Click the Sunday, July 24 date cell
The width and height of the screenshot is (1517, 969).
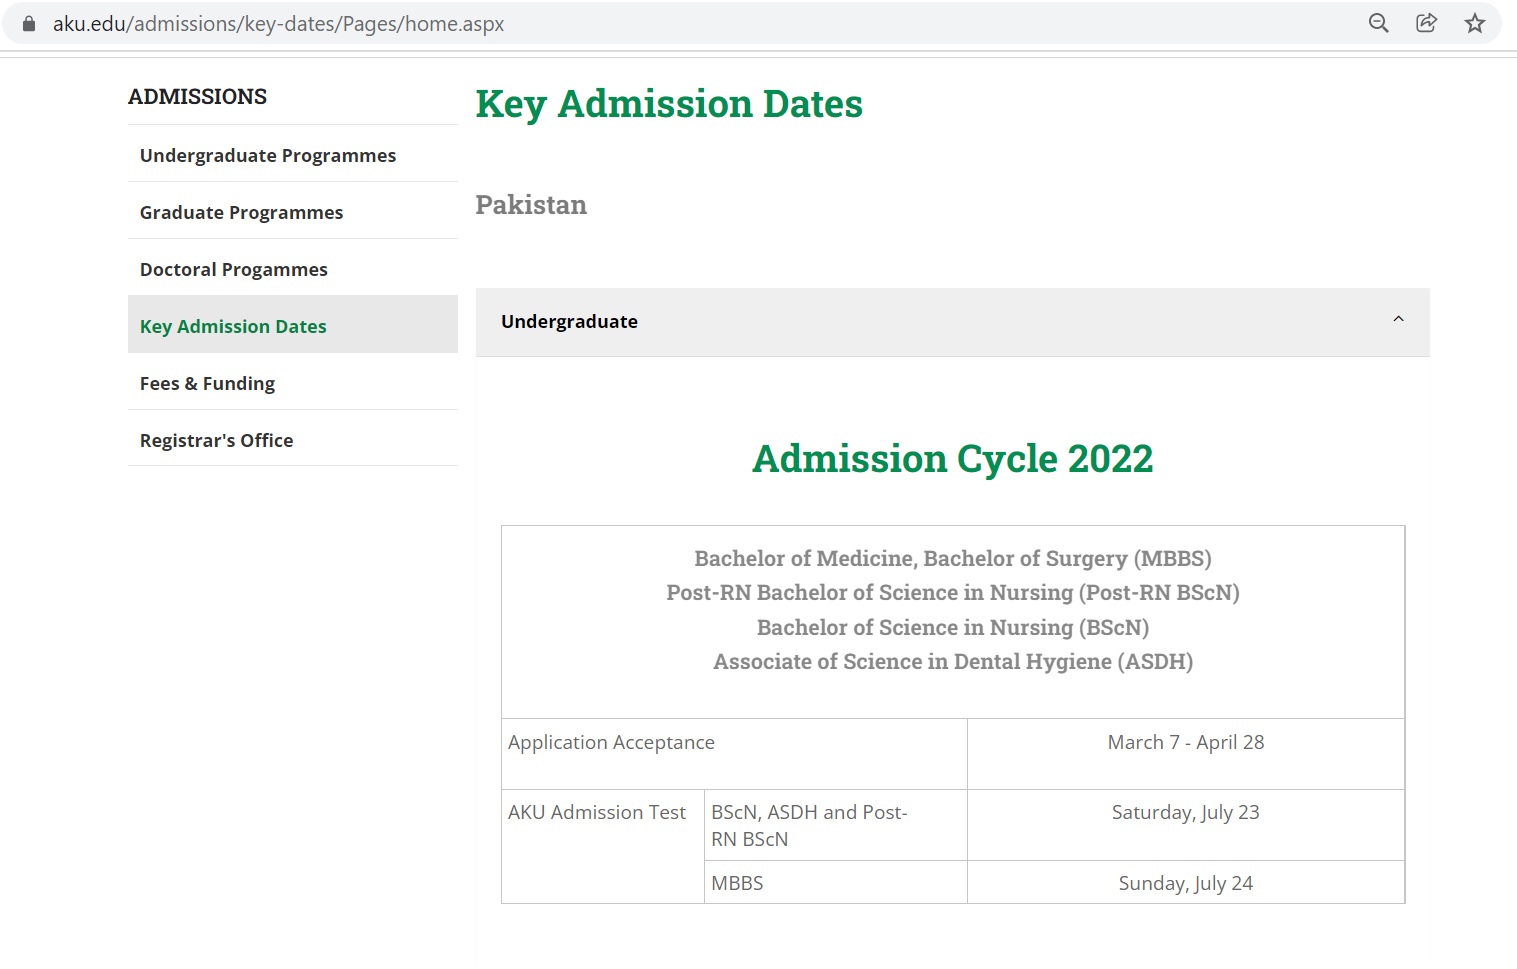pyautogui.click(x=1185, y=882)
